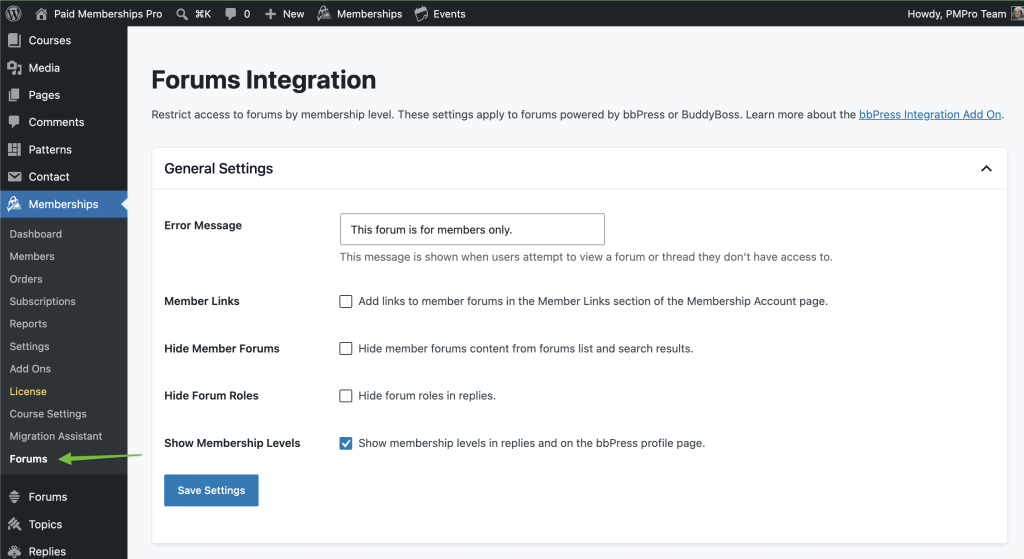1024x559 pixels.
Task: Click the plus New icon in admin bar
Action: point(270,14)
